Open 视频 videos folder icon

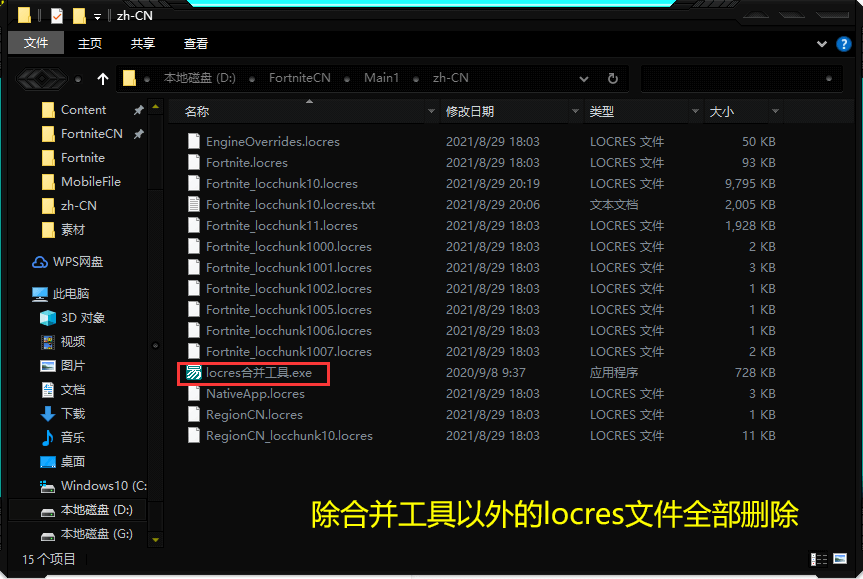(x=48, y=342)
